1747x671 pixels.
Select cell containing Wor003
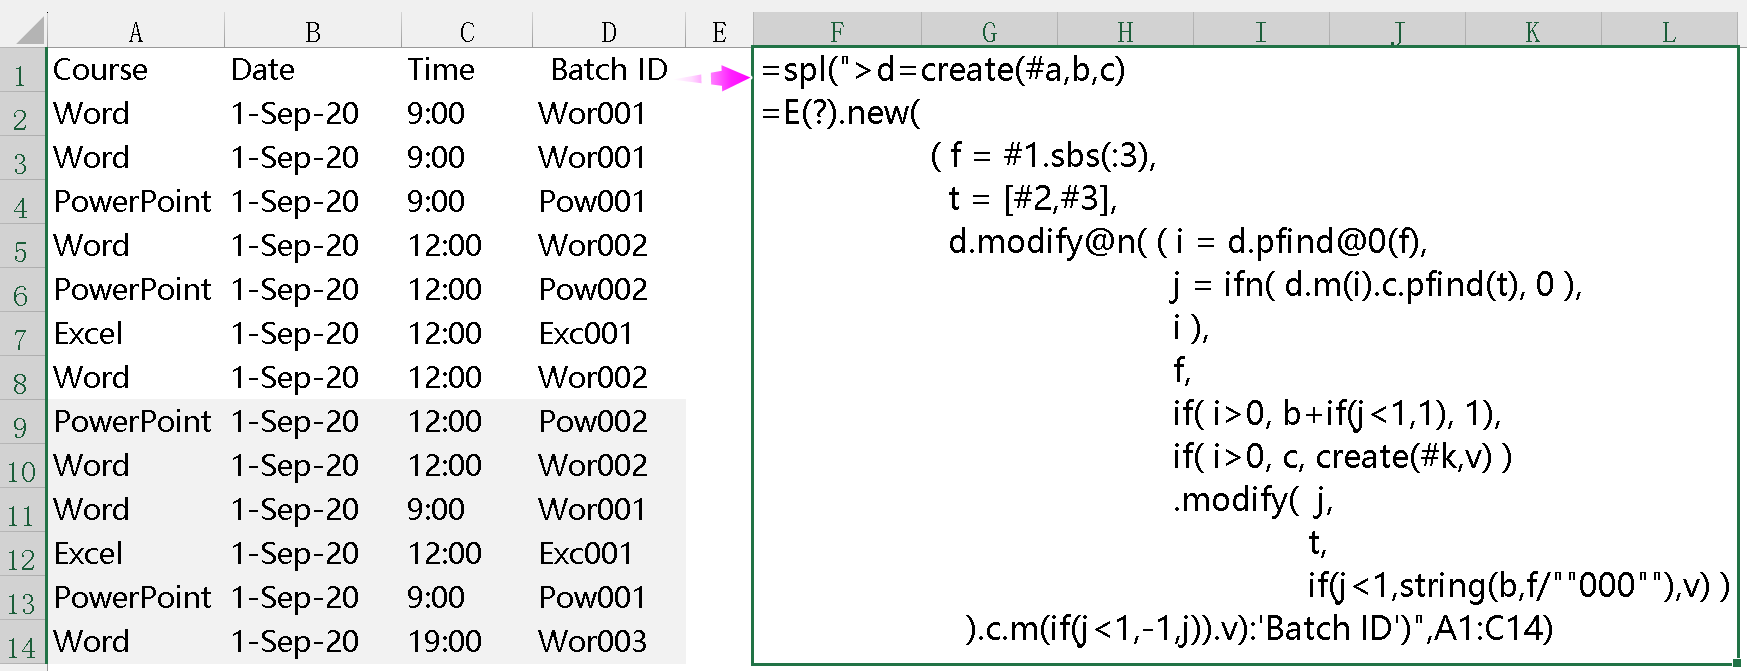592,641
